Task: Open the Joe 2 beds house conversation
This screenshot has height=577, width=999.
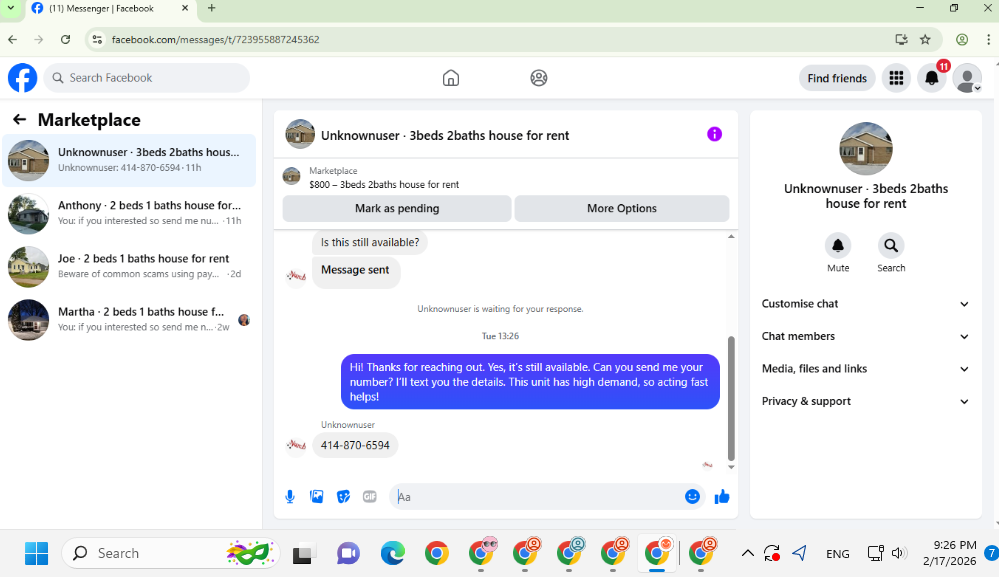Action: (x=129, y=266)
